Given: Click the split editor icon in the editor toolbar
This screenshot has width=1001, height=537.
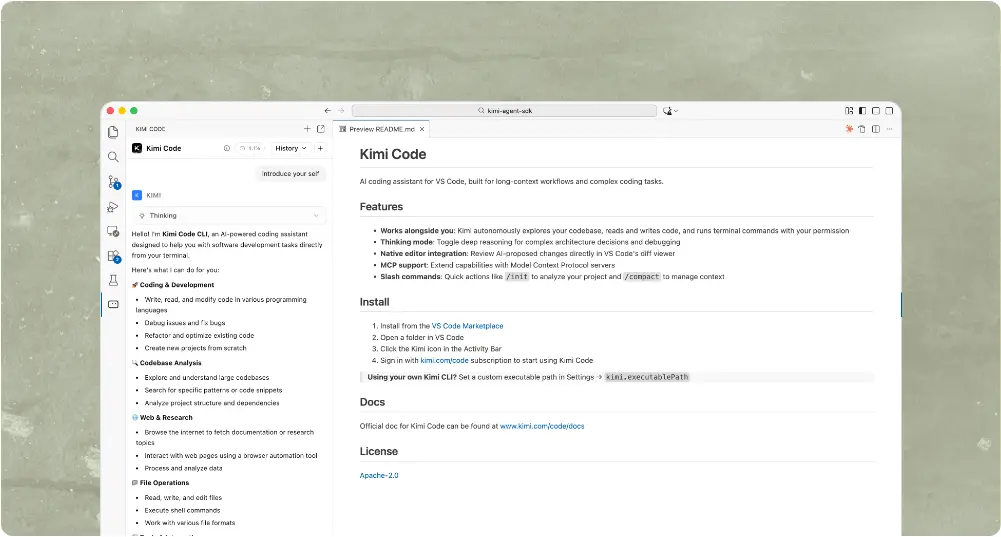Looking at the screenshot, I should [876, 129].
